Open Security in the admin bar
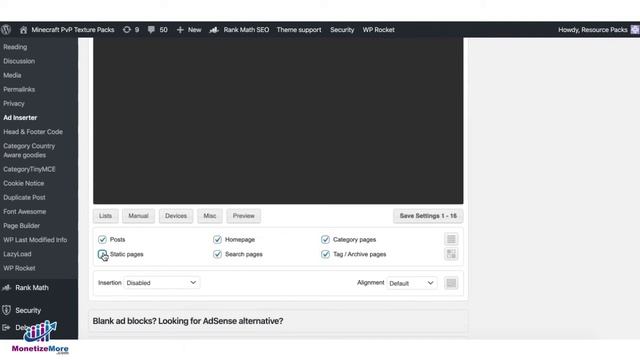The width and height of the screenshot is (640, 360). coord(342,30)
